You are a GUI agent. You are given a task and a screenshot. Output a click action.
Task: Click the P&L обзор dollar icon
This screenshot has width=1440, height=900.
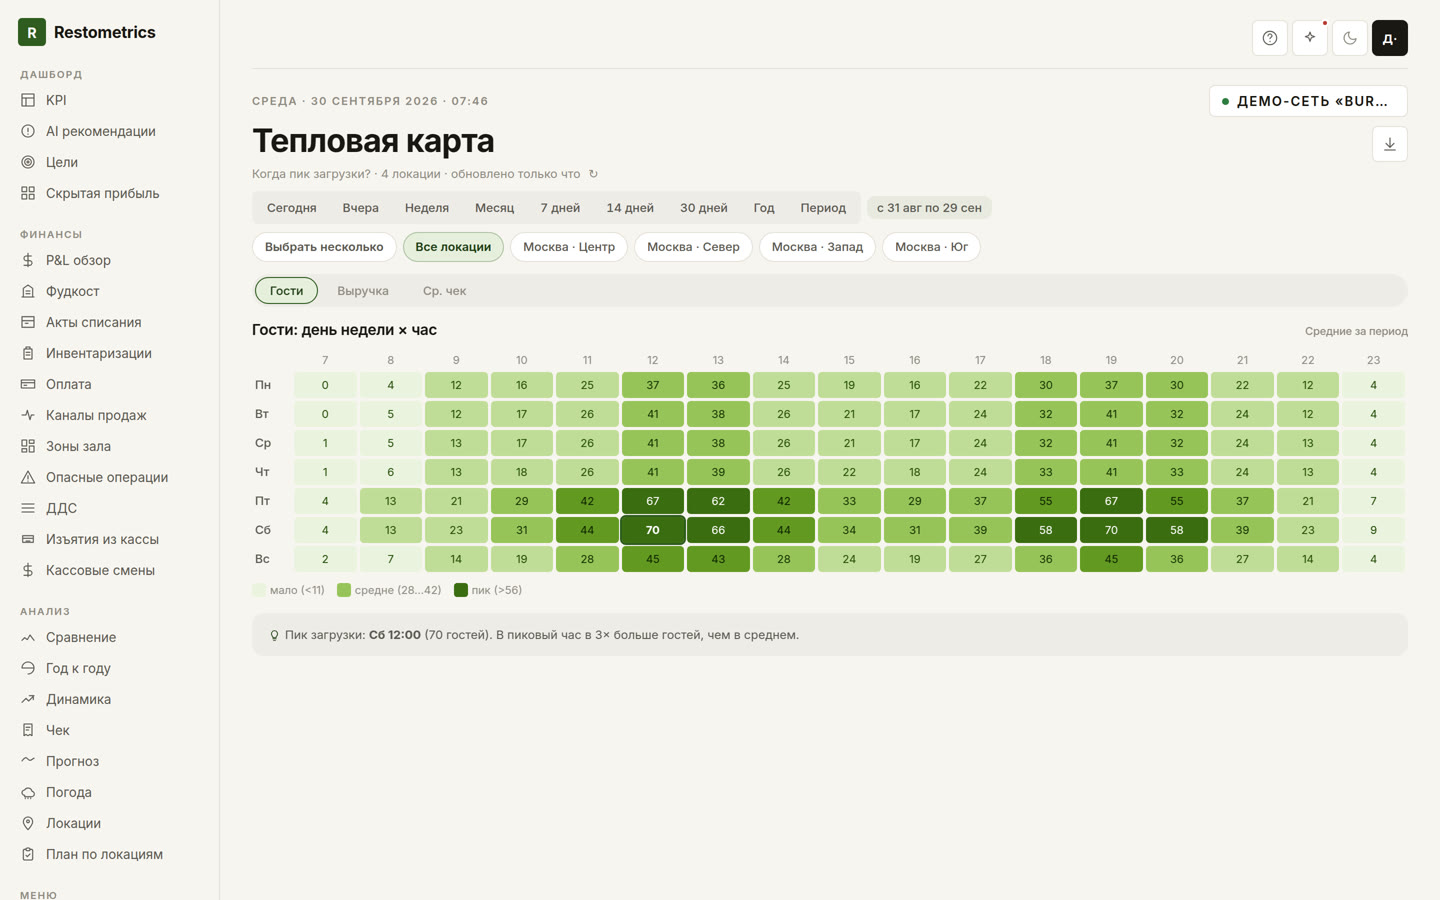point(28,260)
